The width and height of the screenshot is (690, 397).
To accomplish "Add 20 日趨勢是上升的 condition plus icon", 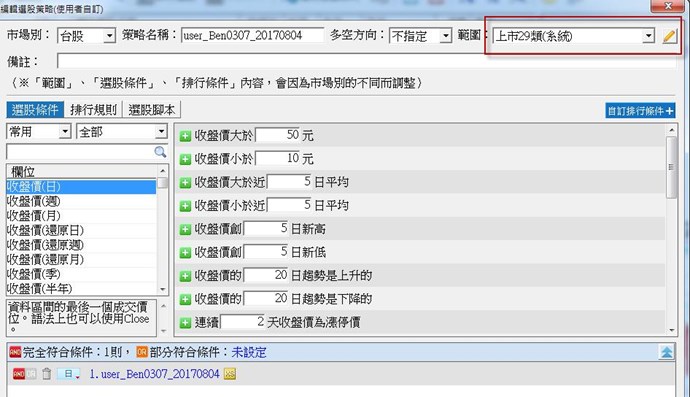I will pyautogui.click(x=185, y=276).
